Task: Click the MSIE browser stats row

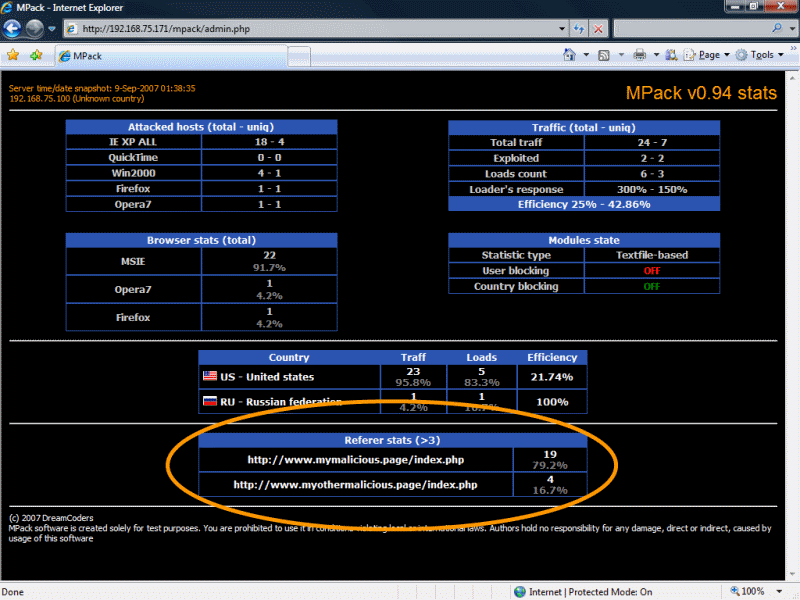Action: pos(201,261)
